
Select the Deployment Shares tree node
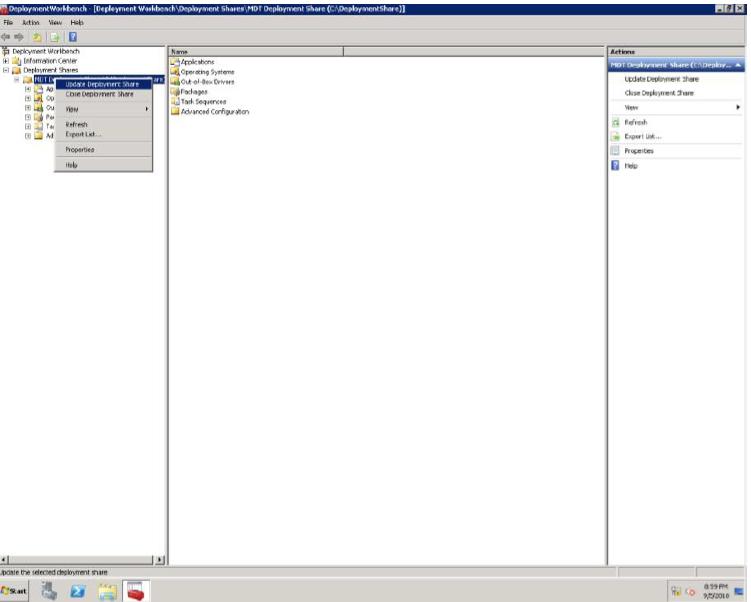[x=50, y=70]
